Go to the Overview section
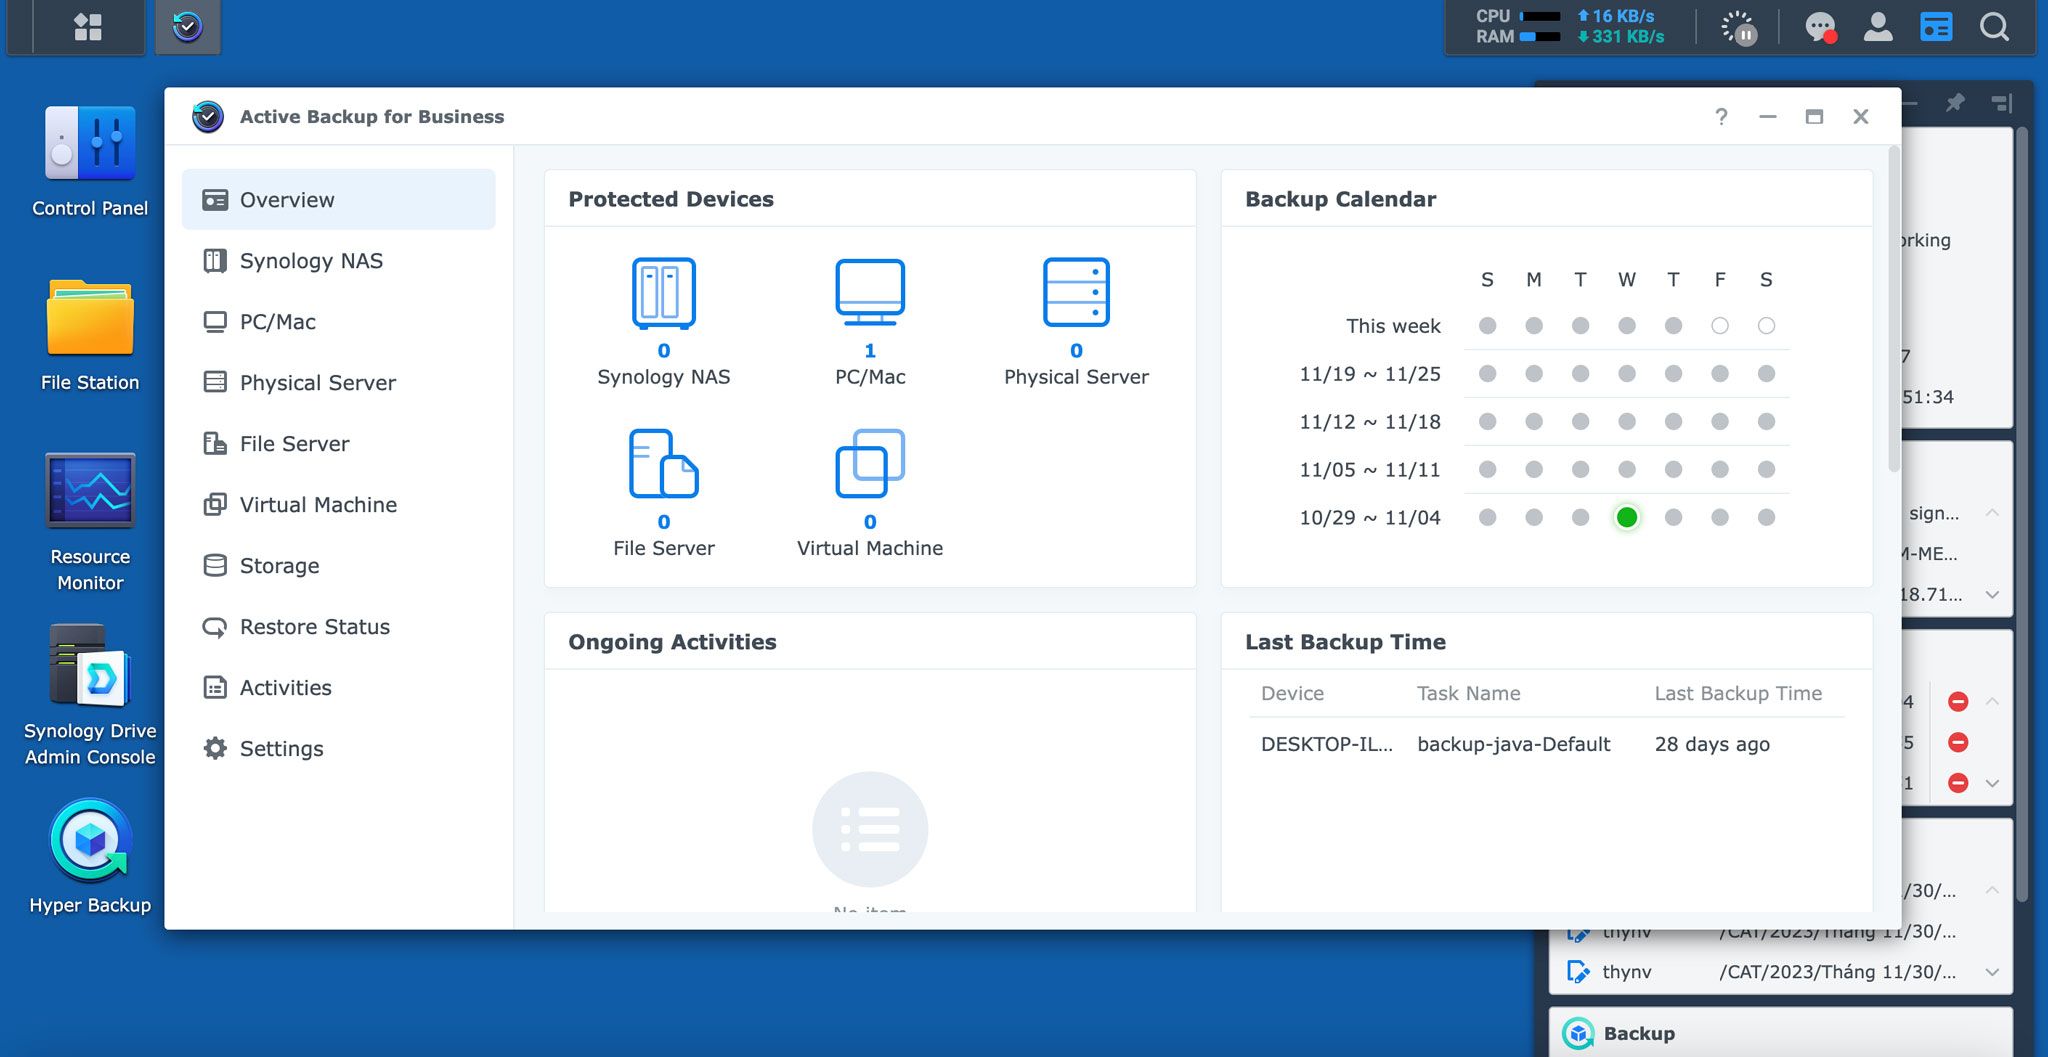This screenshot has width=2048, height=1057. point(338,199)
